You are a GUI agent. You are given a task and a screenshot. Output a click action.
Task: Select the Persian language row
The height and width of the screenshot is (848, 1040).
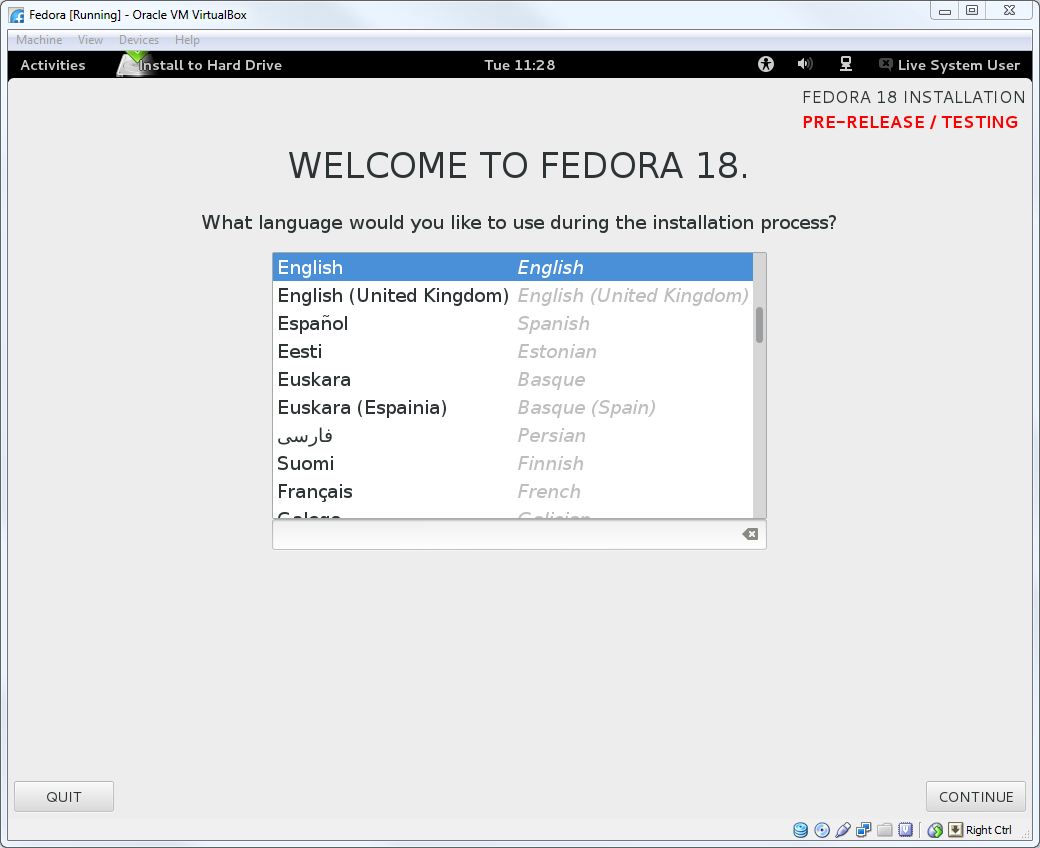513,435
